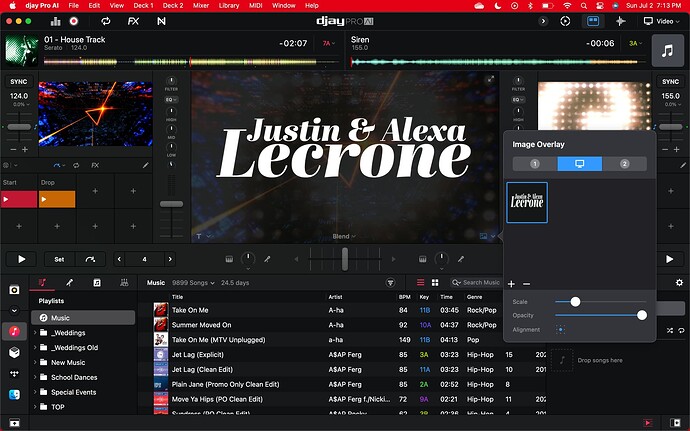Adjust the overlay Opacity slider

(x=642, y=315)
